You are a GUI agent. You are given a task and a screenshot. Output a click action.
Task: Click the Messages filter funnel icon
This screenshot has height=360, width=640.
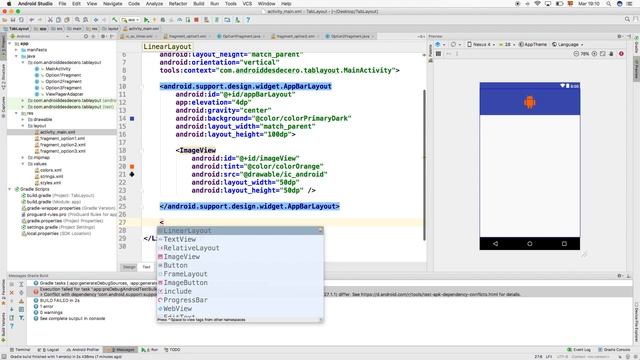[21, 318]
